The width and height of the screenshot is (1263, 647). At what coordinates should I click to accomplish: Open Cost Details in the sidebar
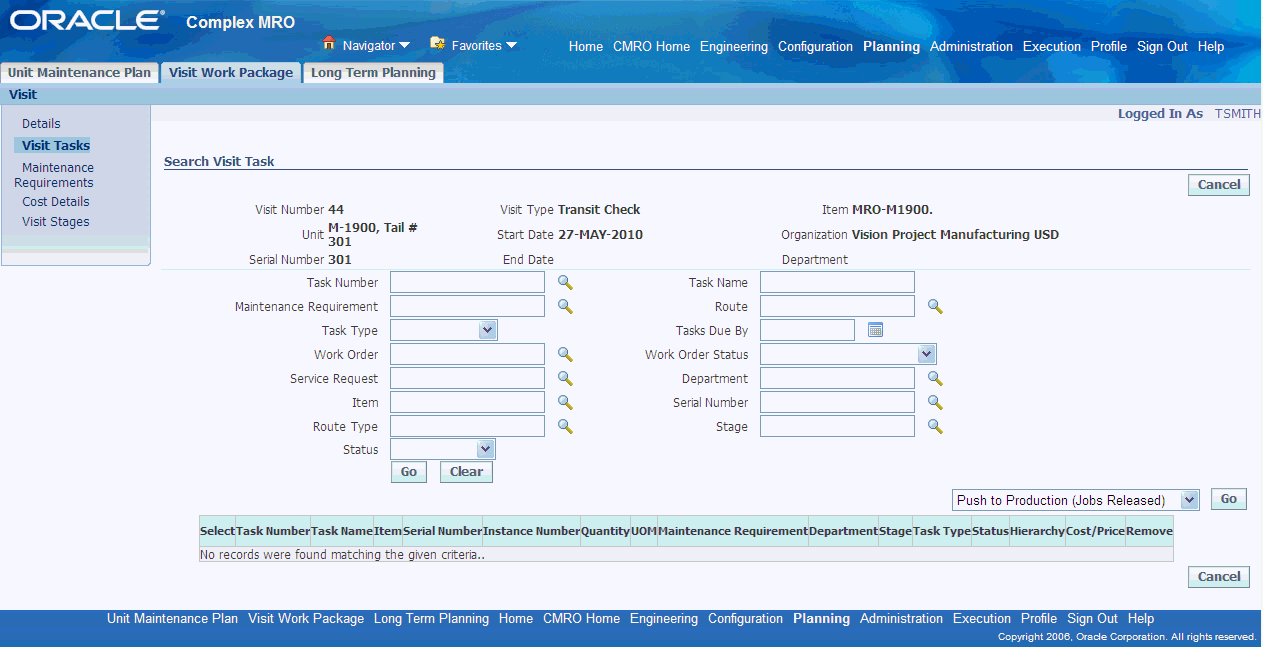[56, 202]
